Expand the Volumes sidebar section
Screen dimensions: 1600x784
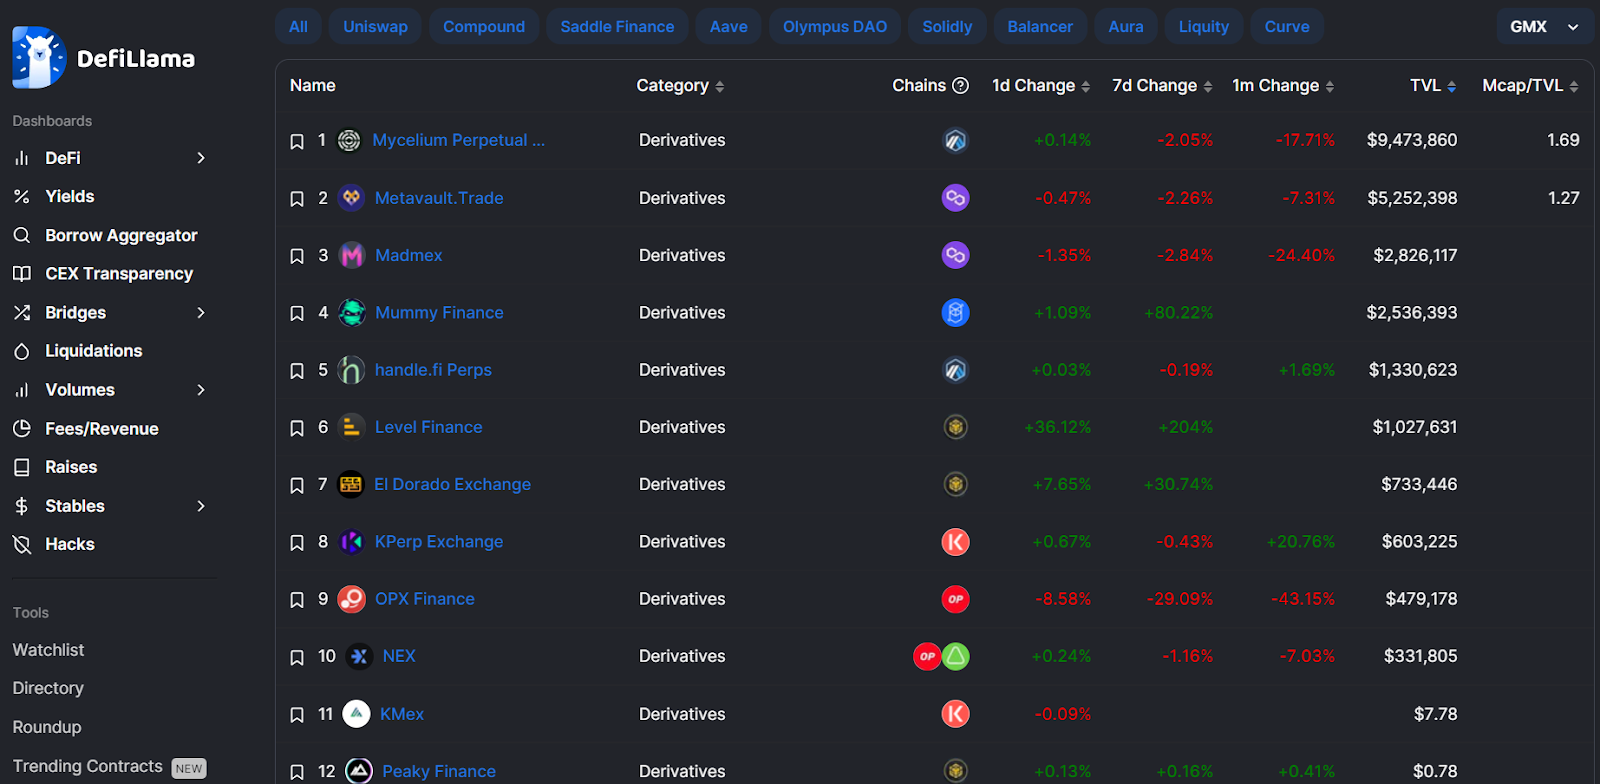tap(201, 390)
